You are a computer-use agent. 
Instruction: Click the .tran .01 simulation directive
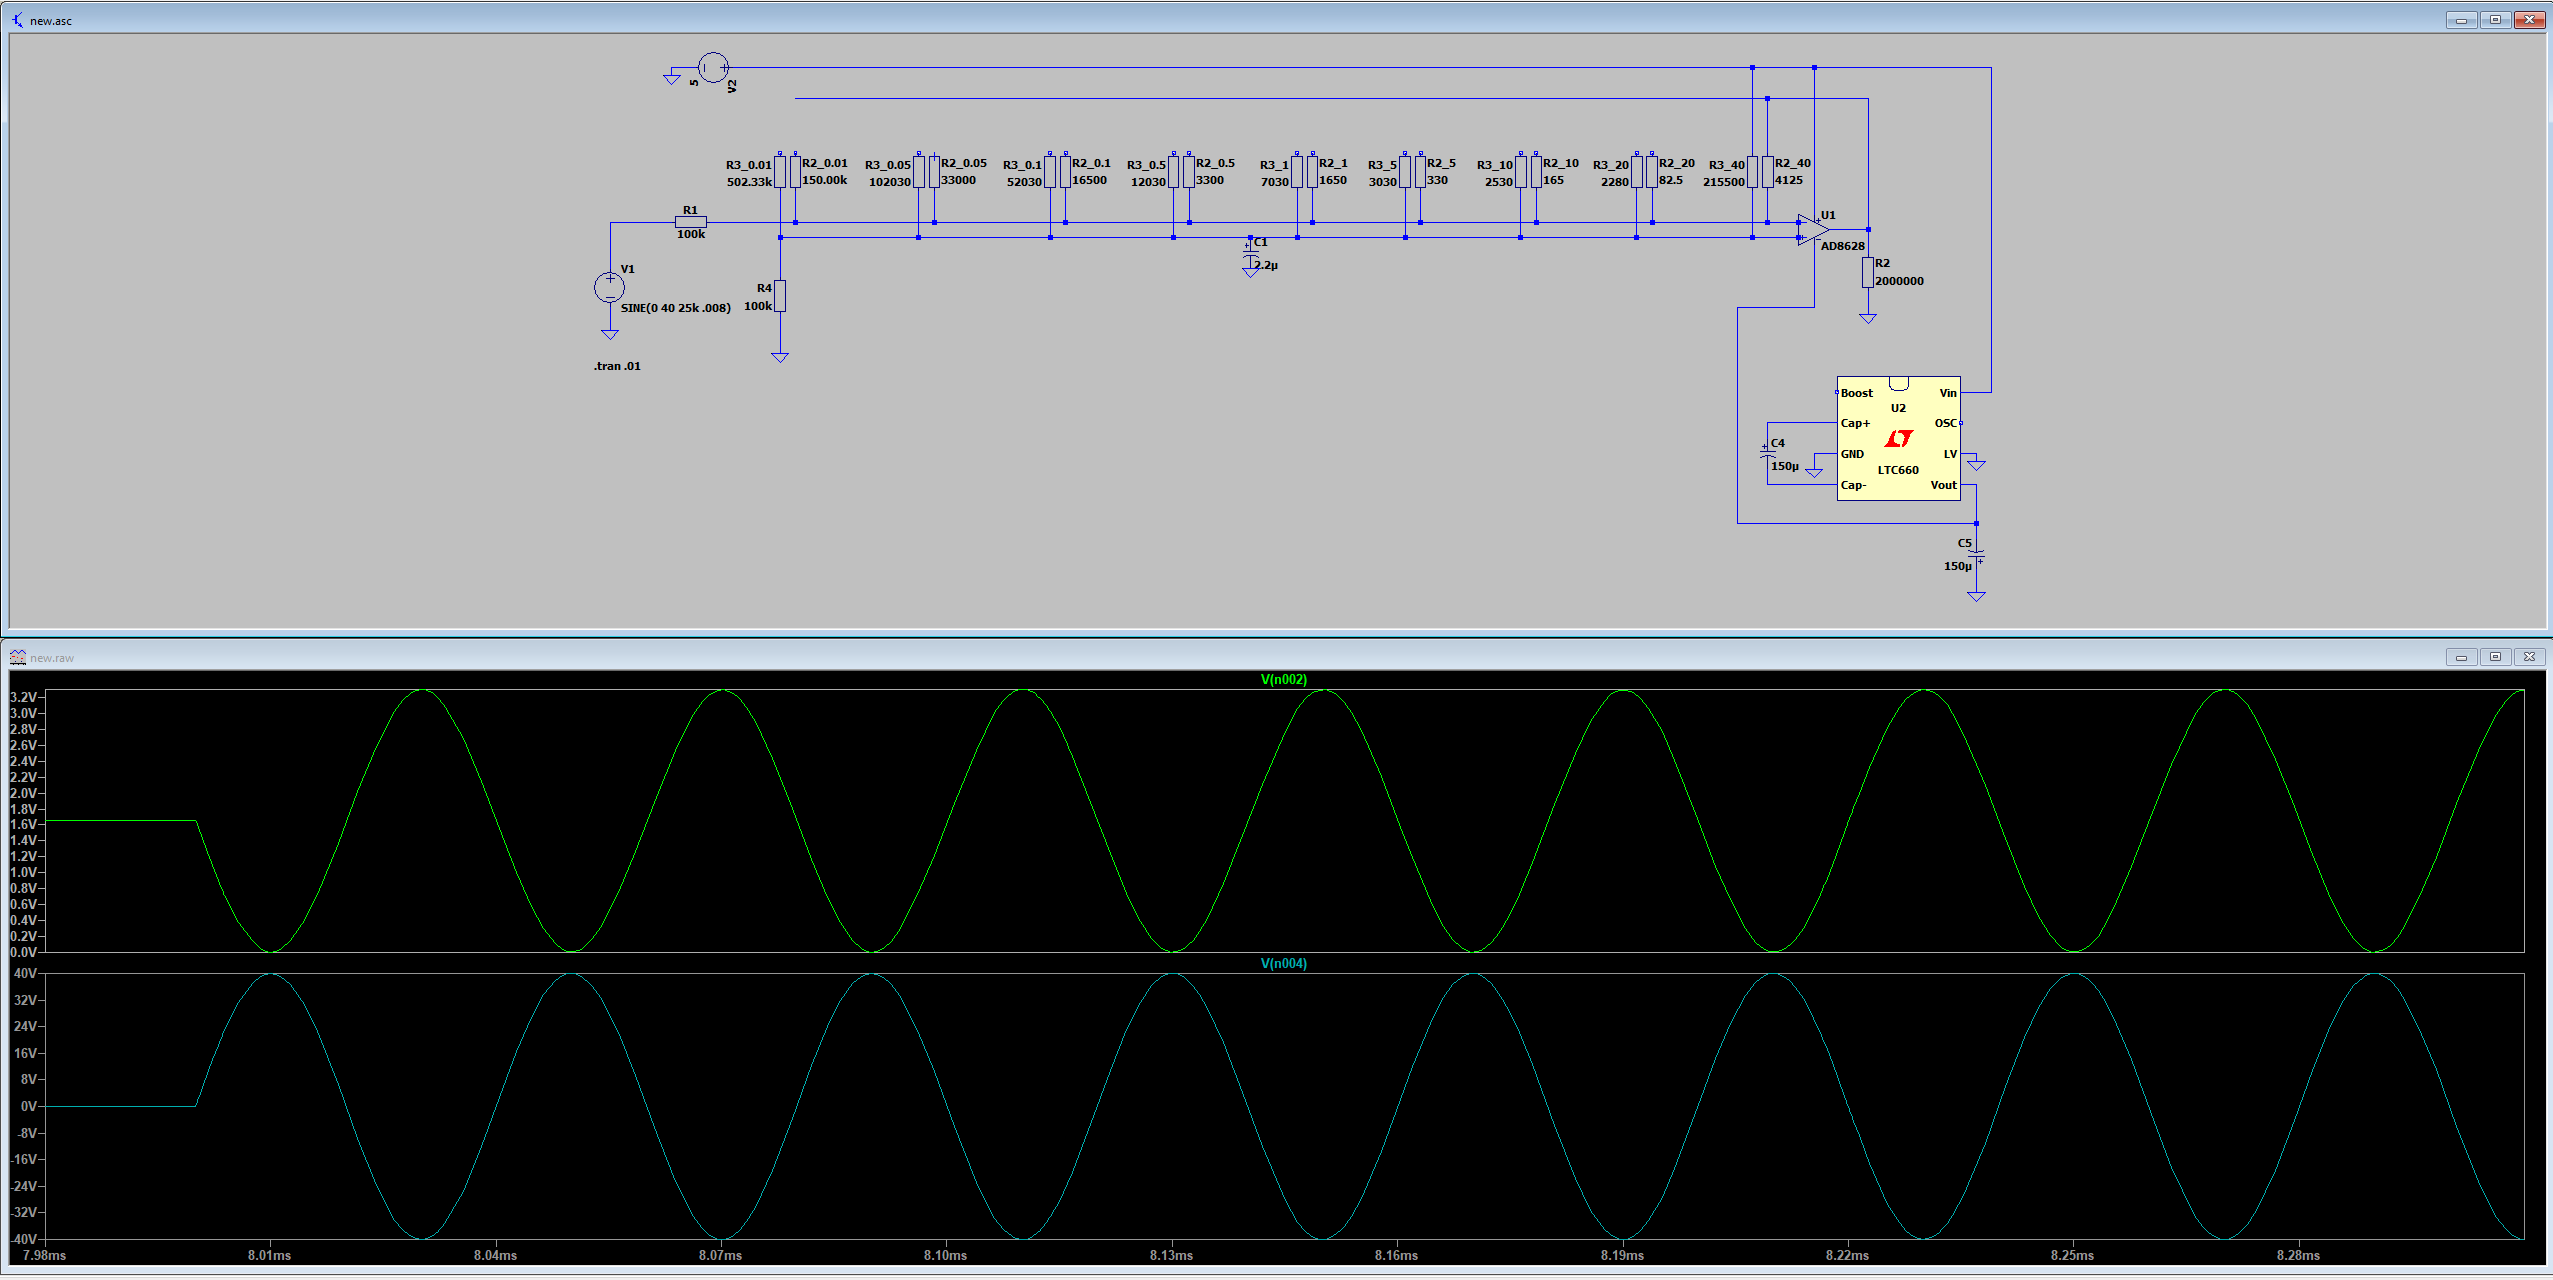tap(617, 366)
